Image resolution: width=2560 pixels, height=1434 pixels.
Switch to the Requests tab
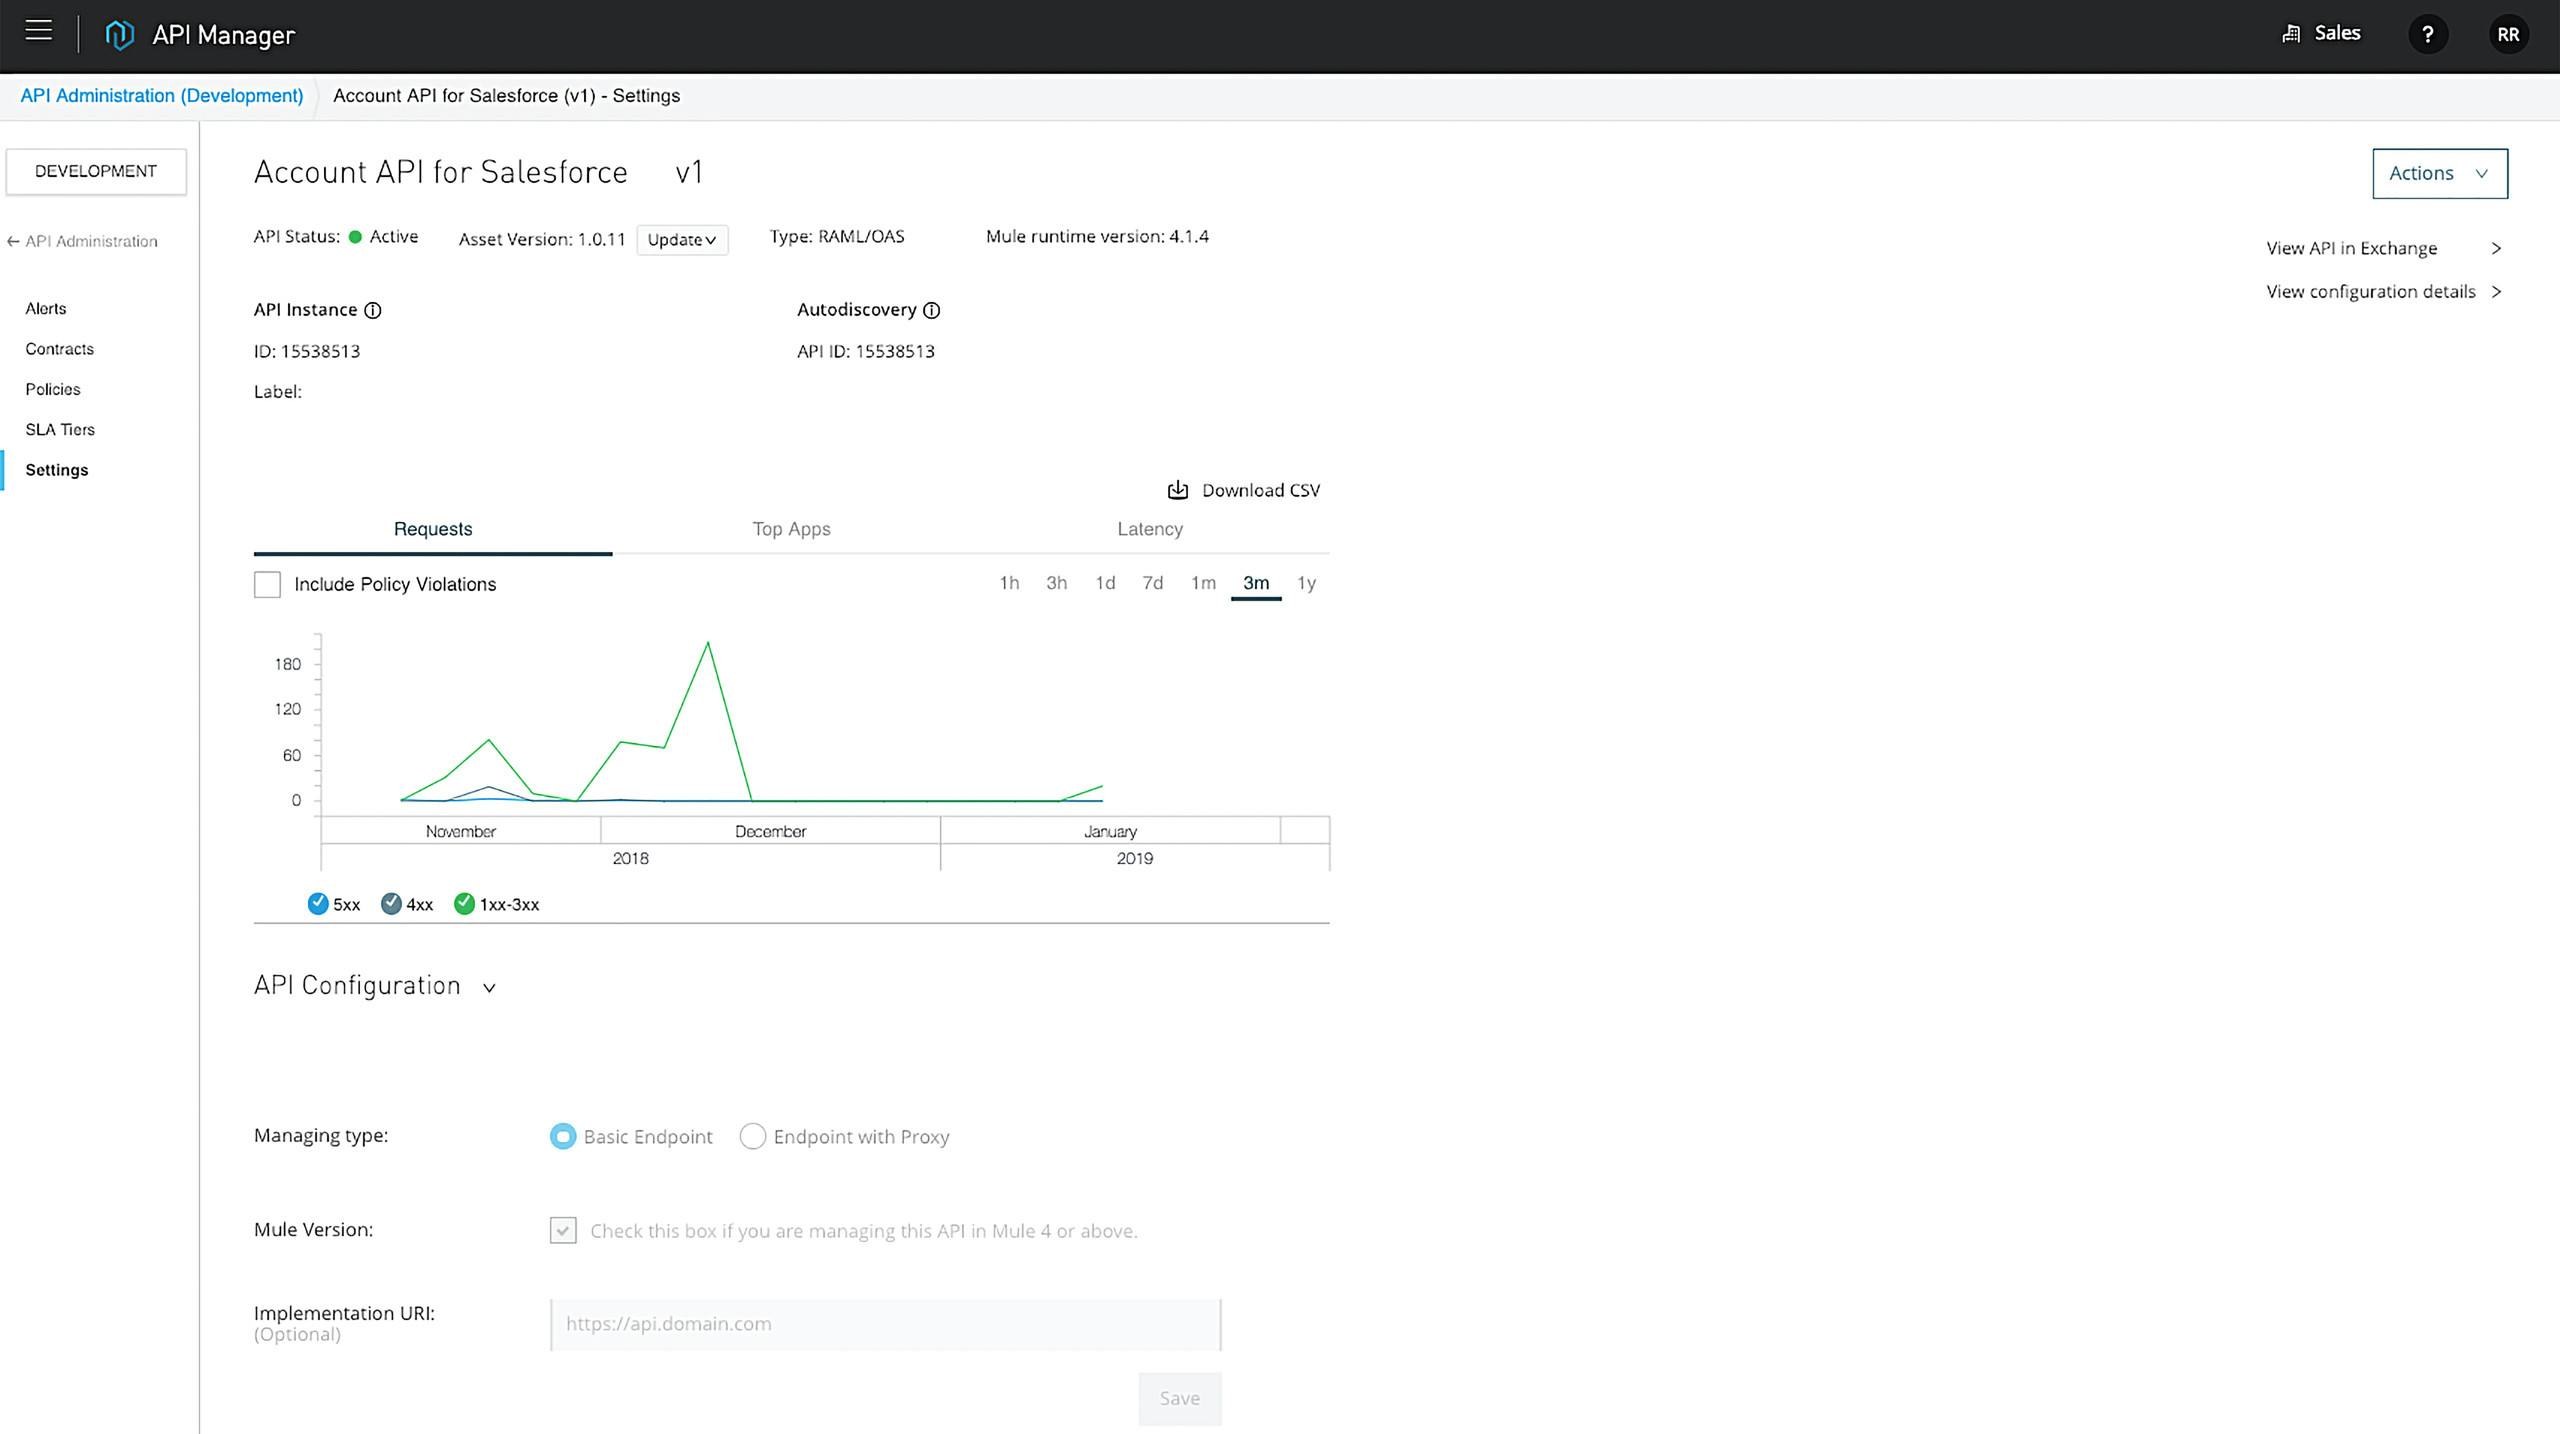pos(433,529)
